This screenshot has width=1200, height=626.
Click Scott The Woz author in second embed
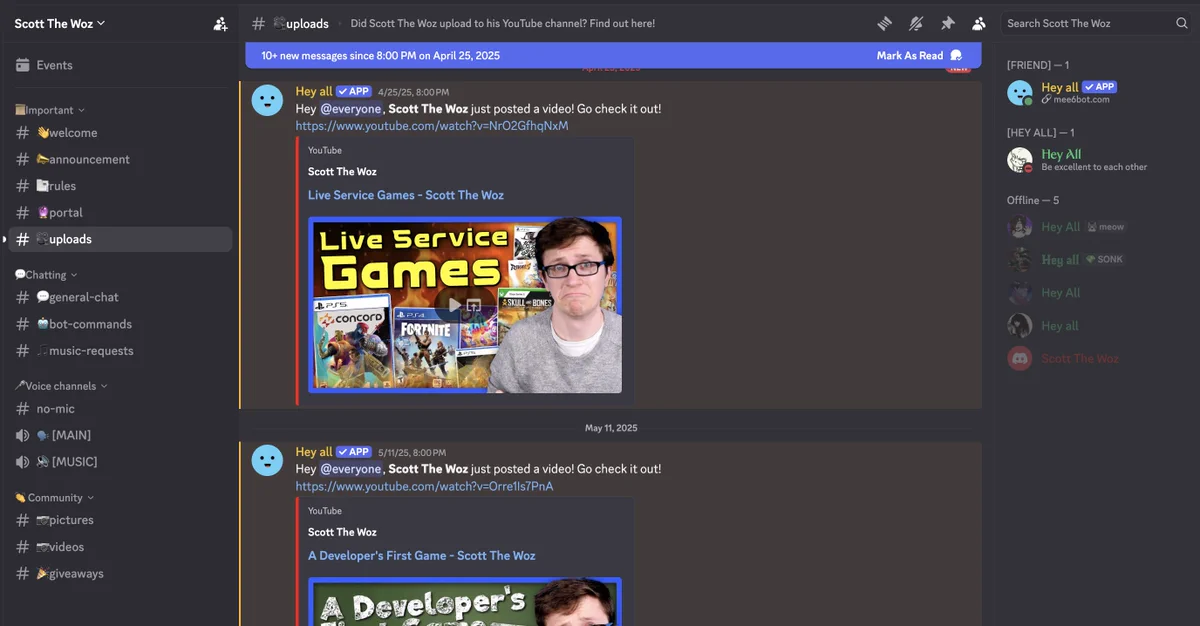(342, 532)
